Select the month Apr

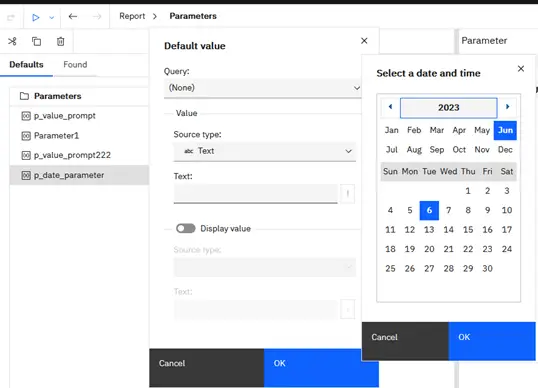pyautogui.click(x=459, y=130)
